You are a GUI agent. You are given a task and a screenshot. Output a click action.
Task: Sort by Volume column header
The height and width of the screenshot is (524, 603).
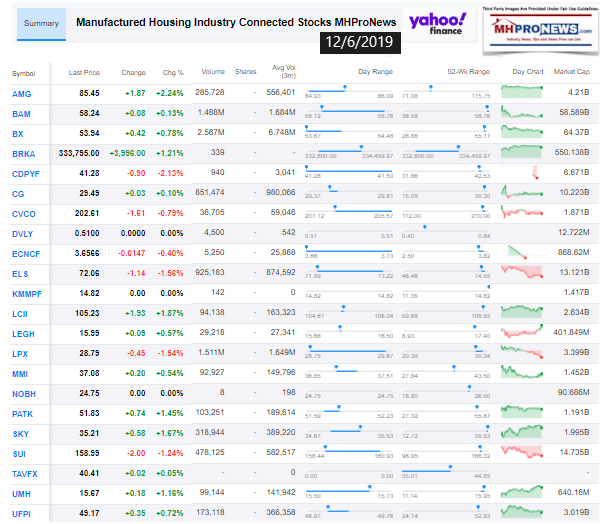tap(213, 72)
